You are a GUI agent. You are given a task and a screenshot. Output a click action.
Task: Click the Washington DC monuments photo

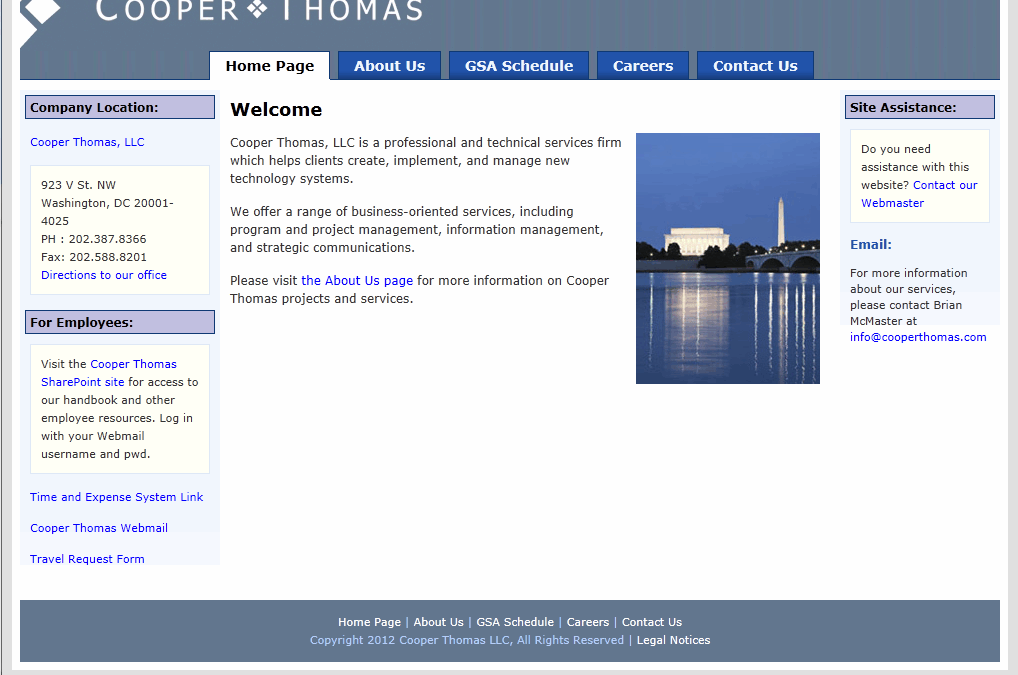click(x=728, y=258)
